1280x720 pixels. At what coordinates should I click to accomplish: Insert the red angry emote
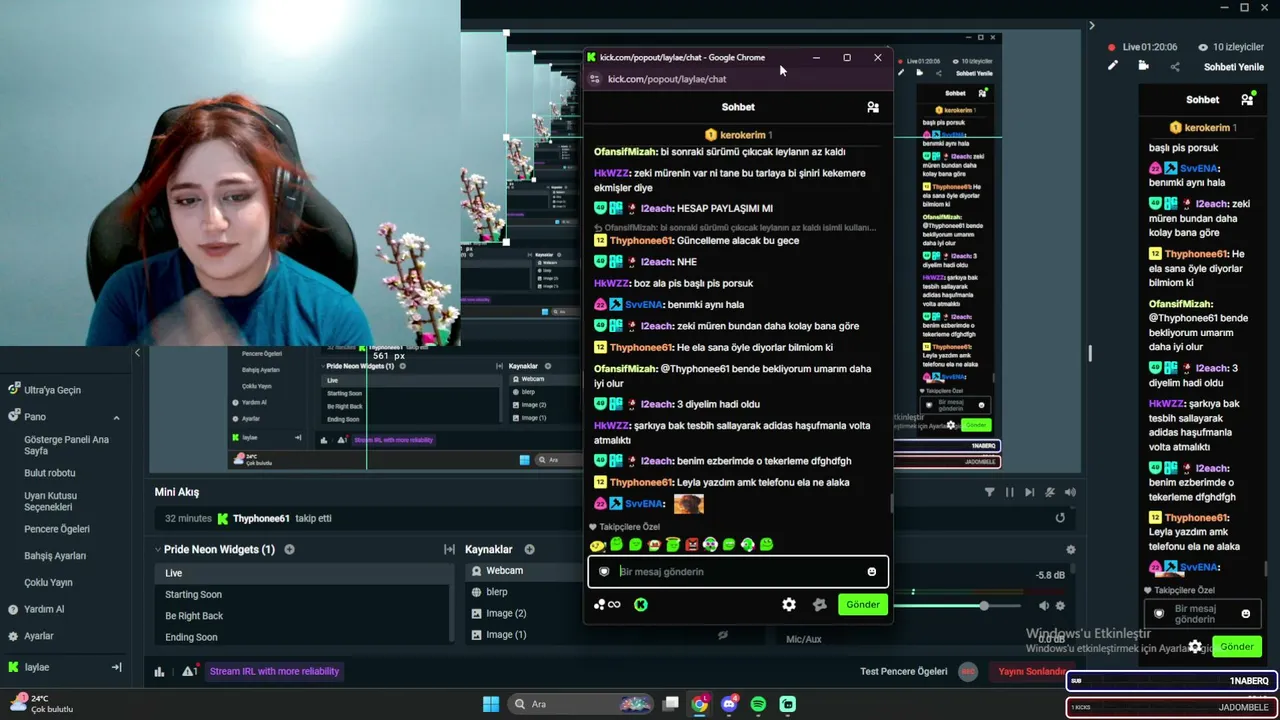691,545
